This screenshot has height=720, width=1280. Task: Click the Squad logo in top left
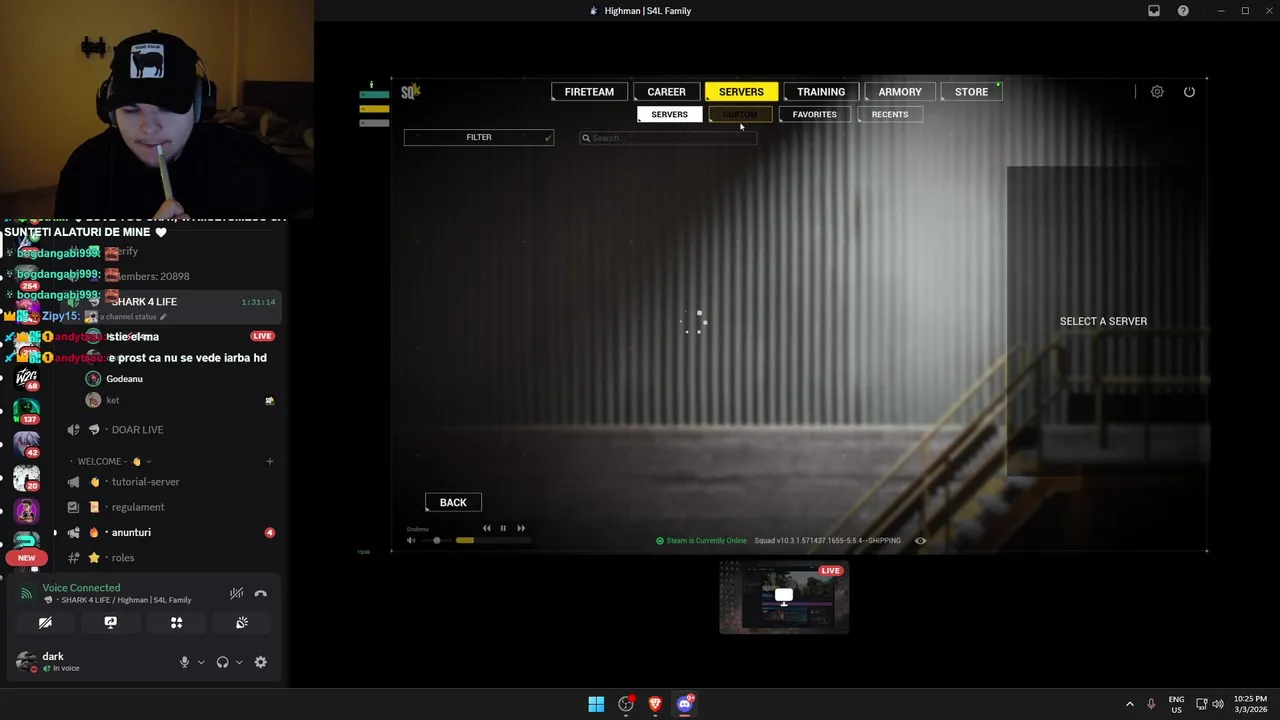click(410, 92)
